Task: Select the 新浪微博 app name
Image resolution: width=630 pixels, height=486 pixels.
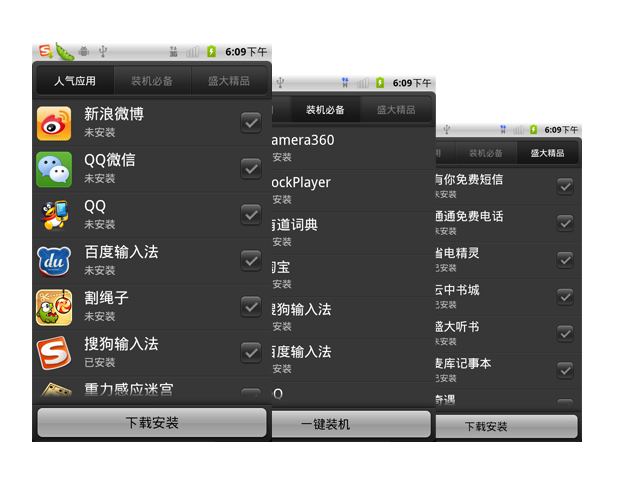Action: coord(114,114)
